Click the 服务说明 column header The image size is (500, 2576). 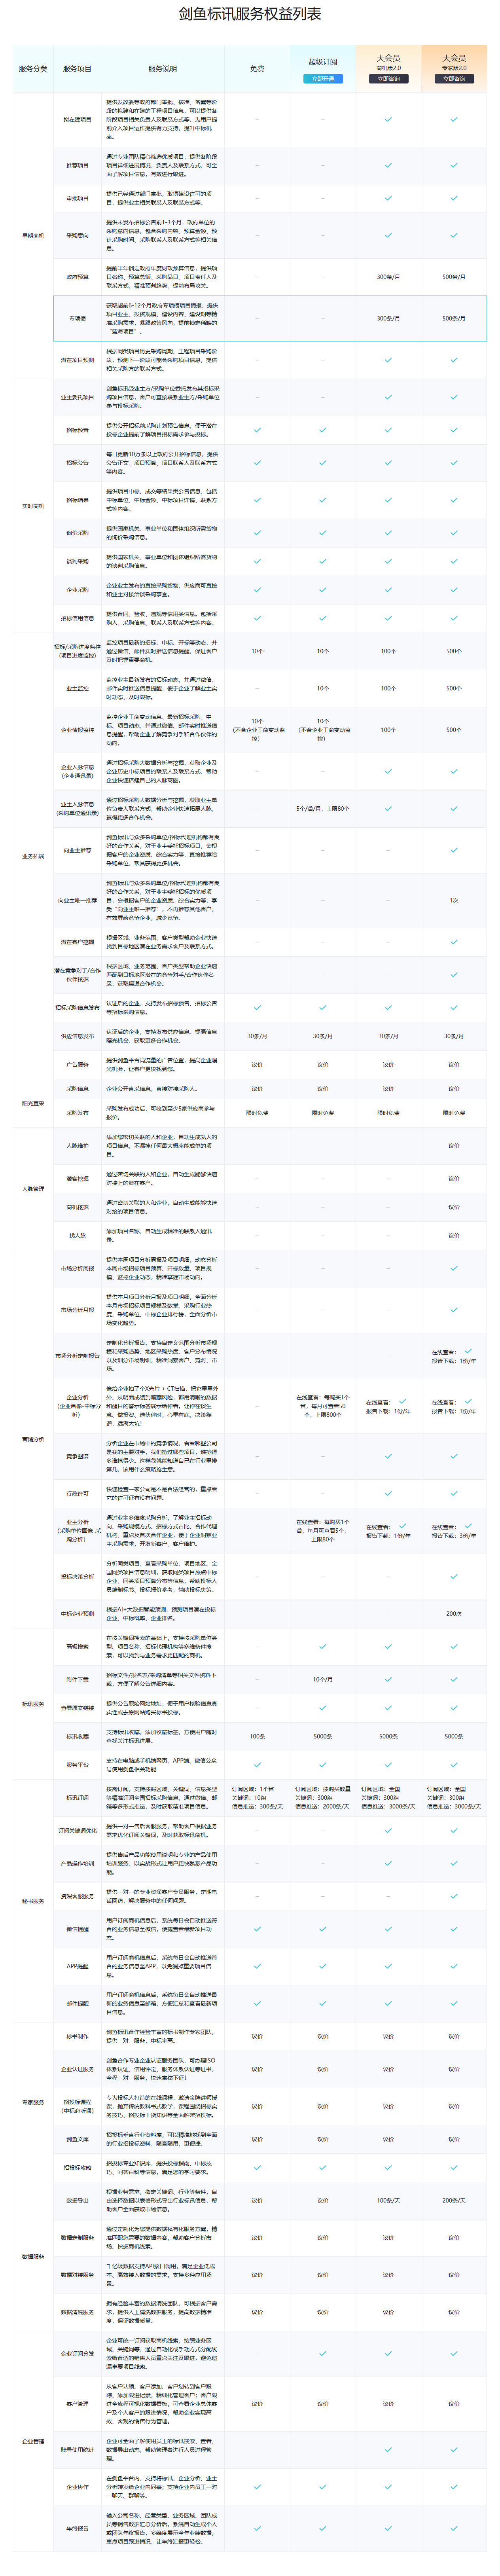(x=162, y=69)
